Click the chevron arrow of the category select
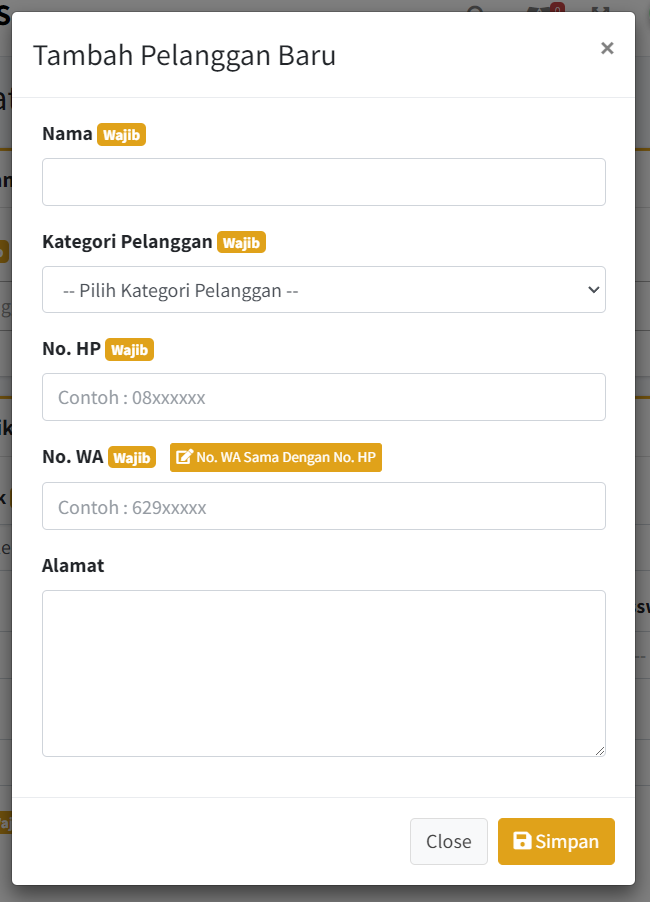 point(593,290)
